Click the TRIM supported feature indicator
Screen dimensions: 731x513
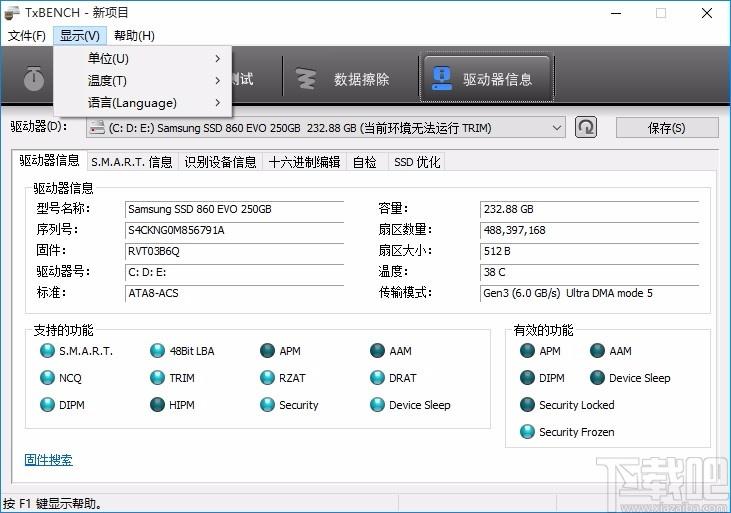pos(157,378)
